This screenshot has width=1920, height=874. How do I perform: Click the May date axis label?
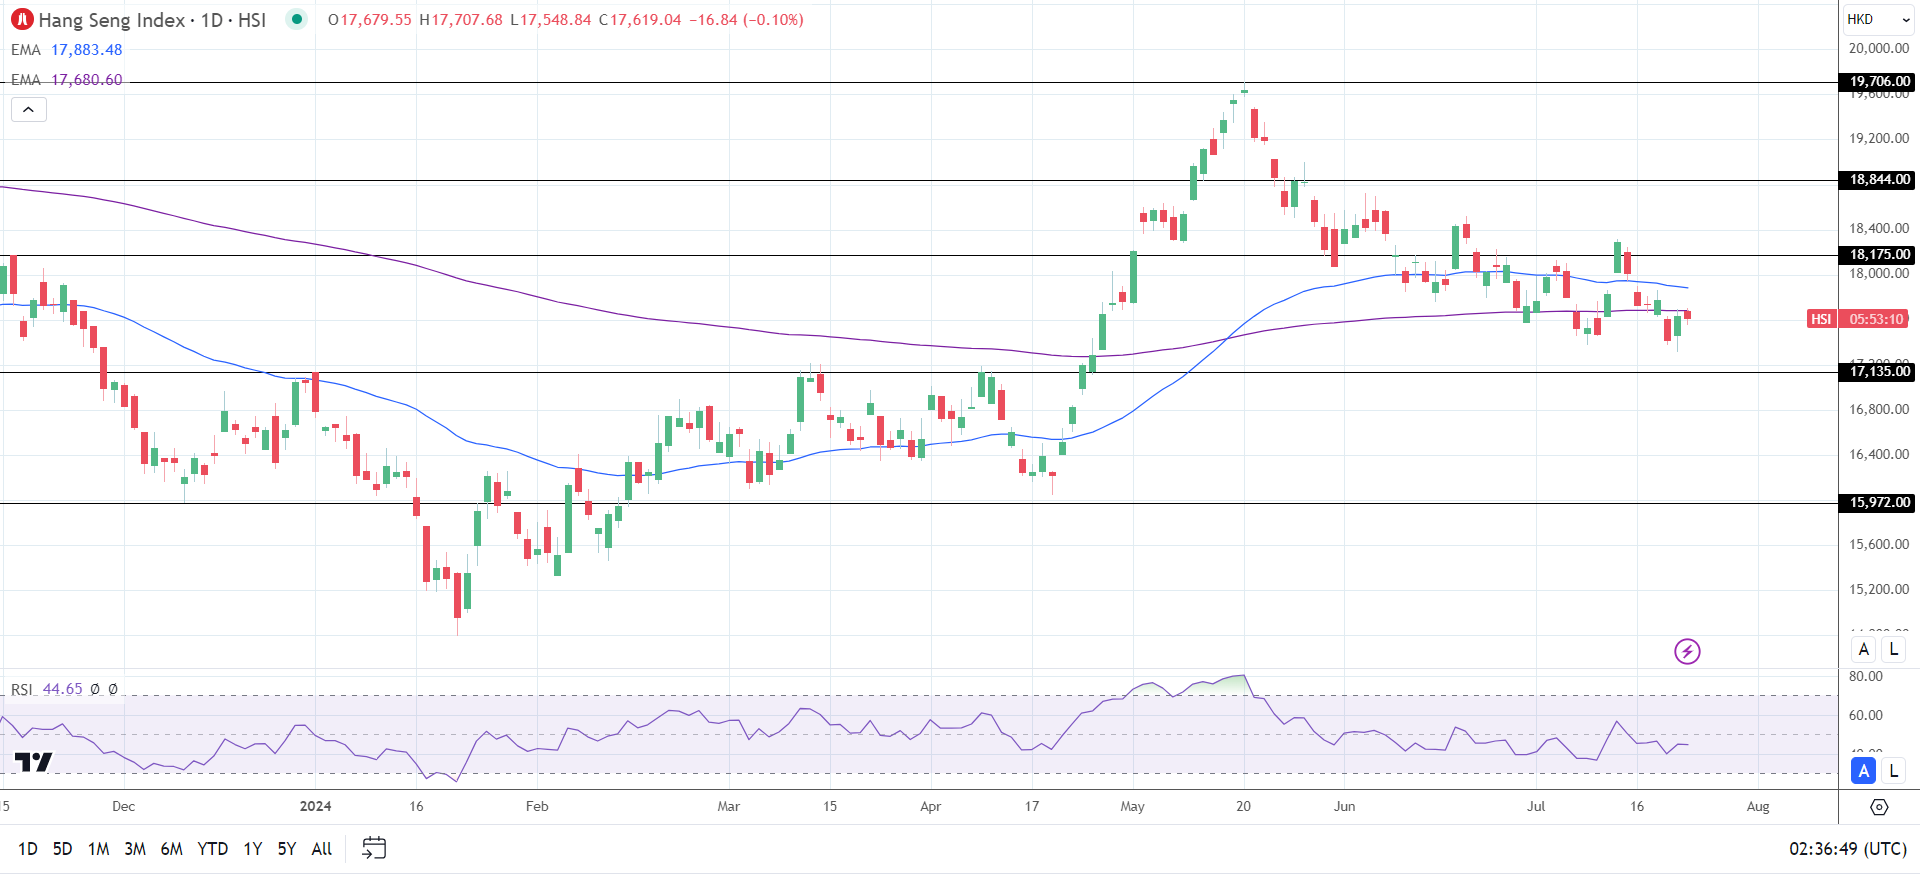1132,806
